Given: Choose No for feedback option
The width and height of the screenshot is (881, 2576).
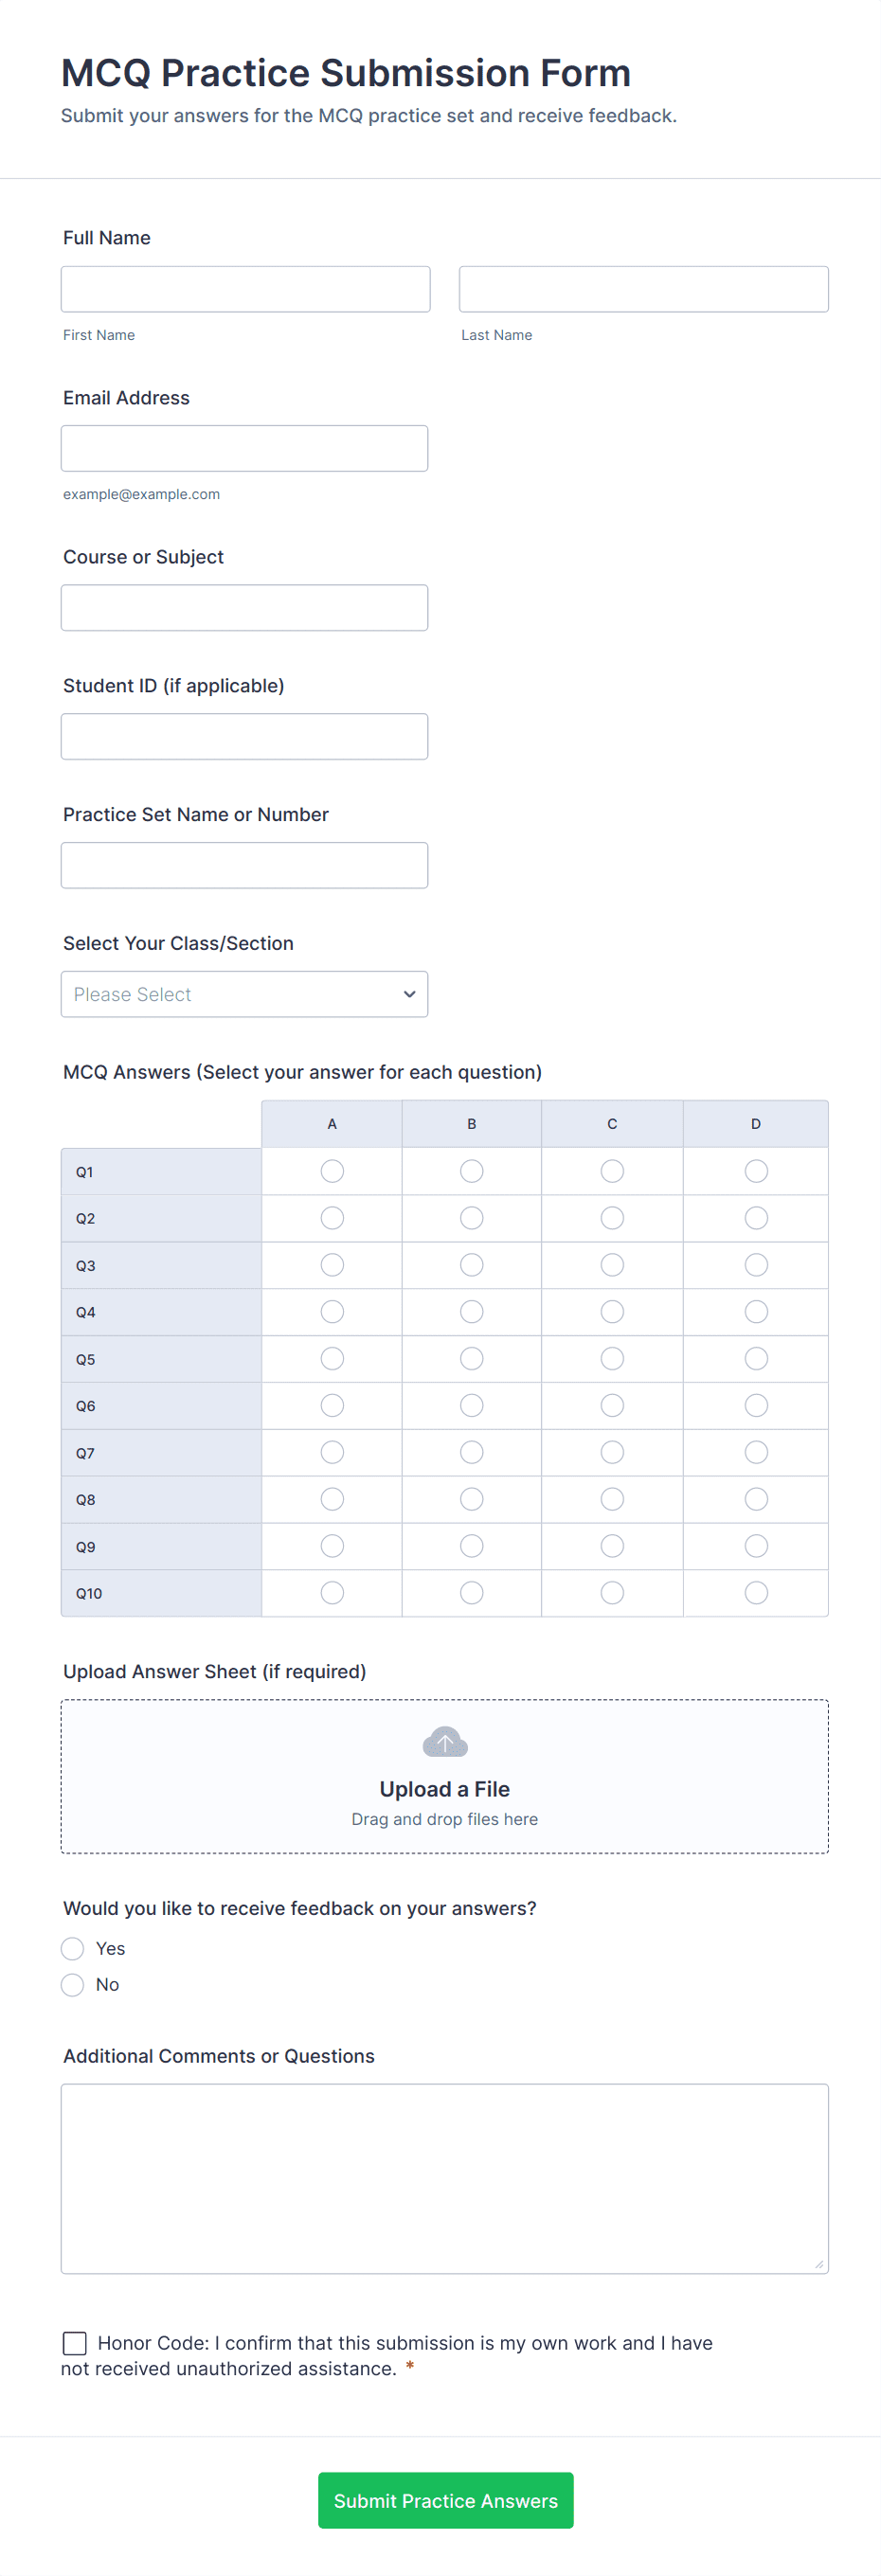Looking at the screenshot, I should coord(73,1984).
